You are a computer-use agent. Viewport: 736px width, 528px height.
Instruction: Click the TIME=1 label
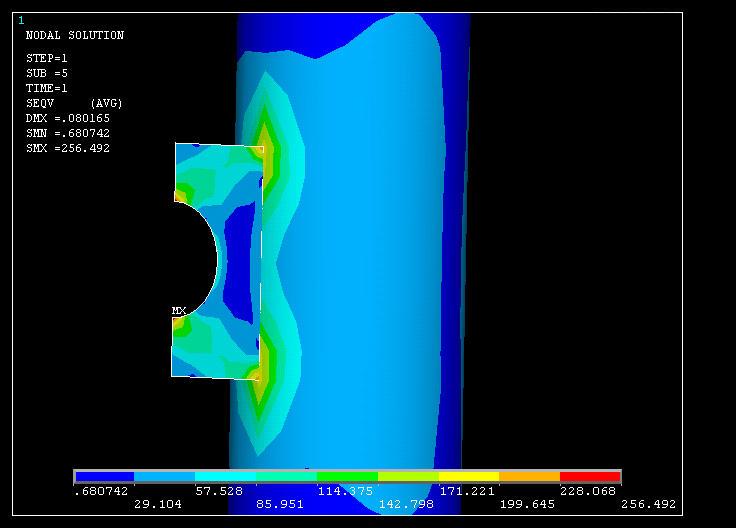tap(46, 88)
